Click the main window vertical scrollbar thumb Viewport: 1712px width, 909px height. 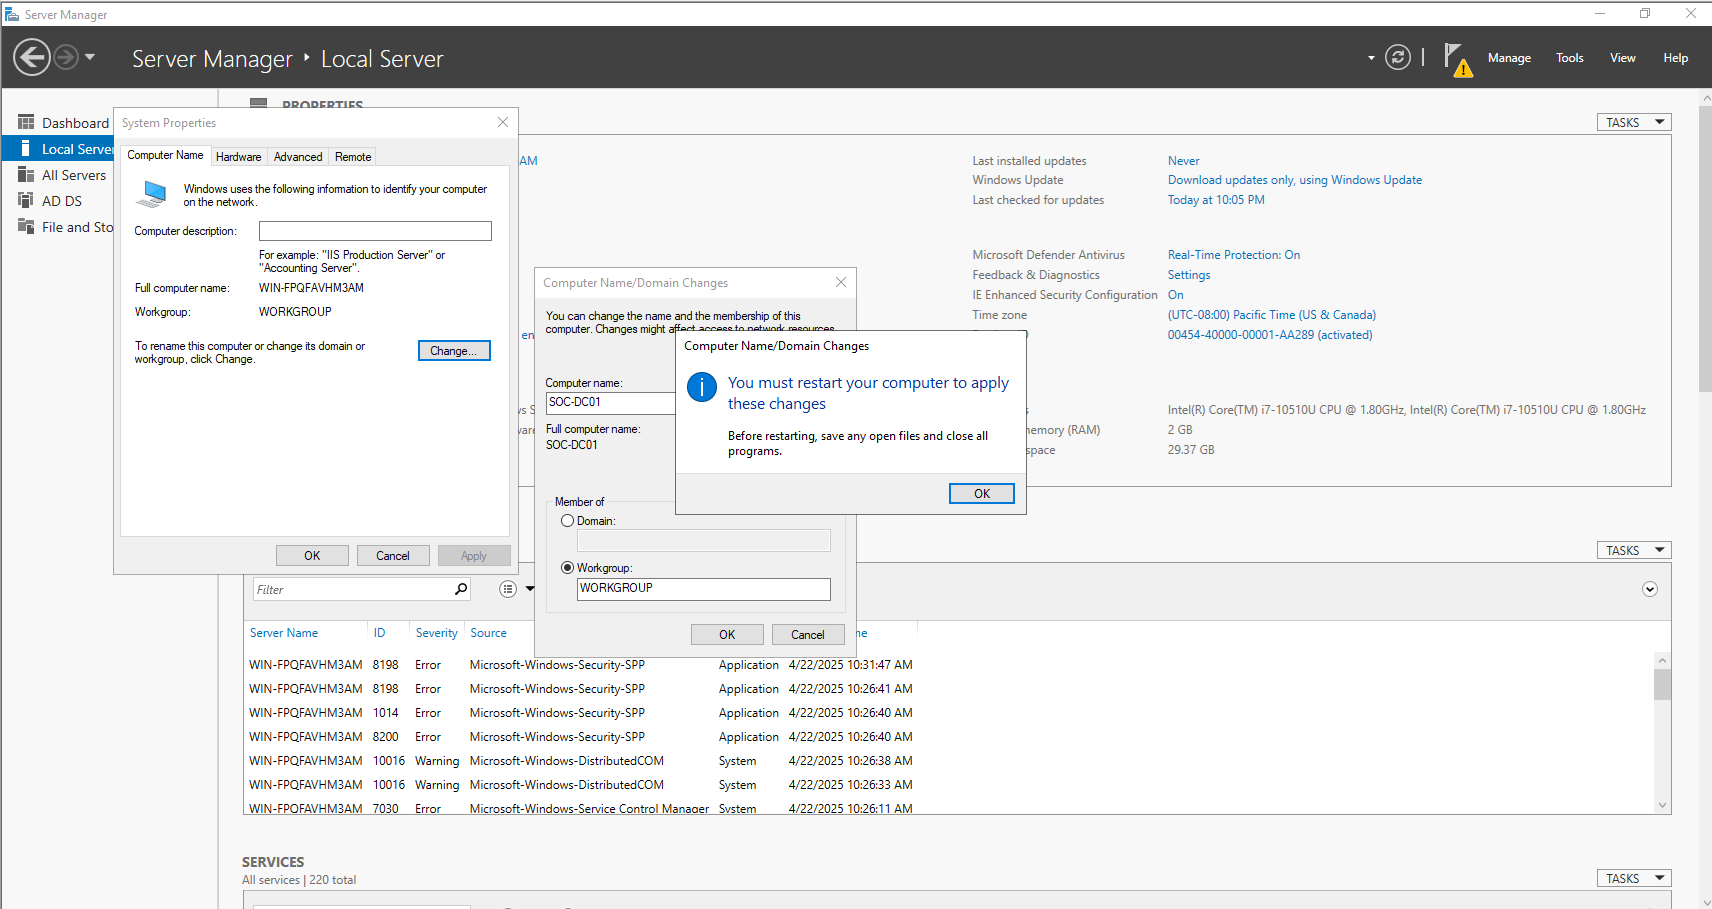(x=1705, y=248)
